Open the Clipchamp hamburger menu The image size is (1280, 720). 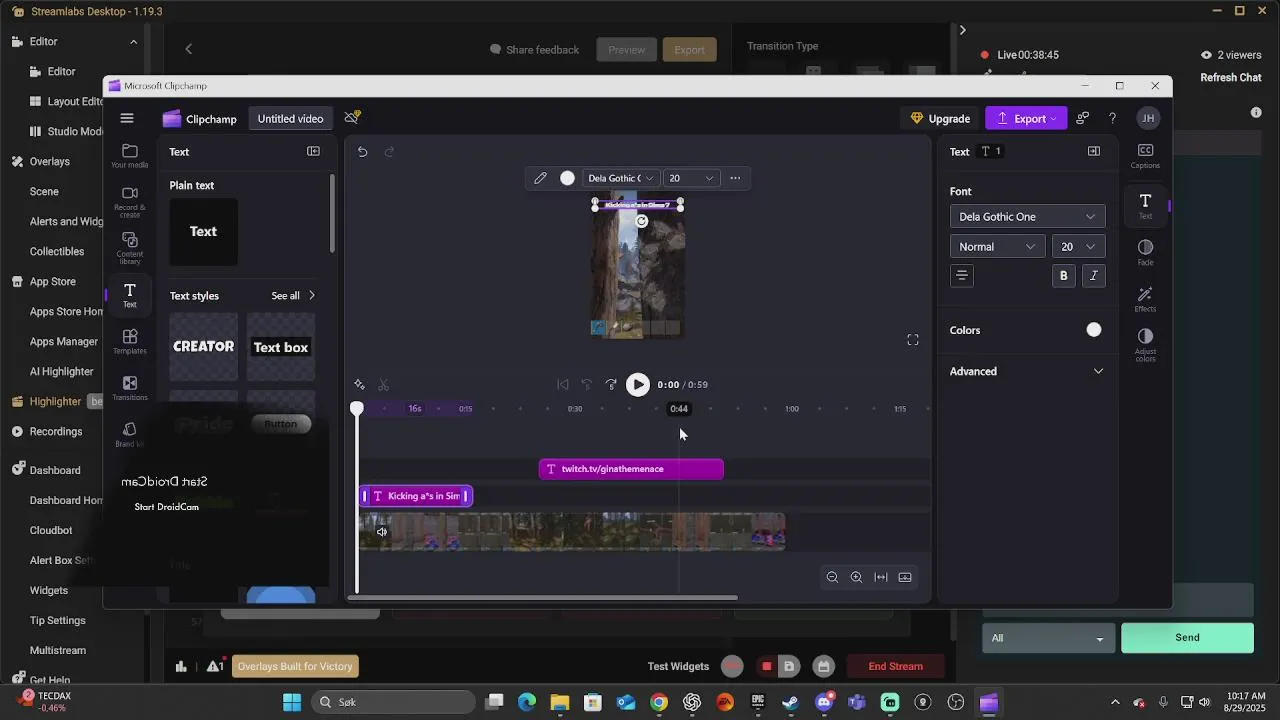pos(127,118)
